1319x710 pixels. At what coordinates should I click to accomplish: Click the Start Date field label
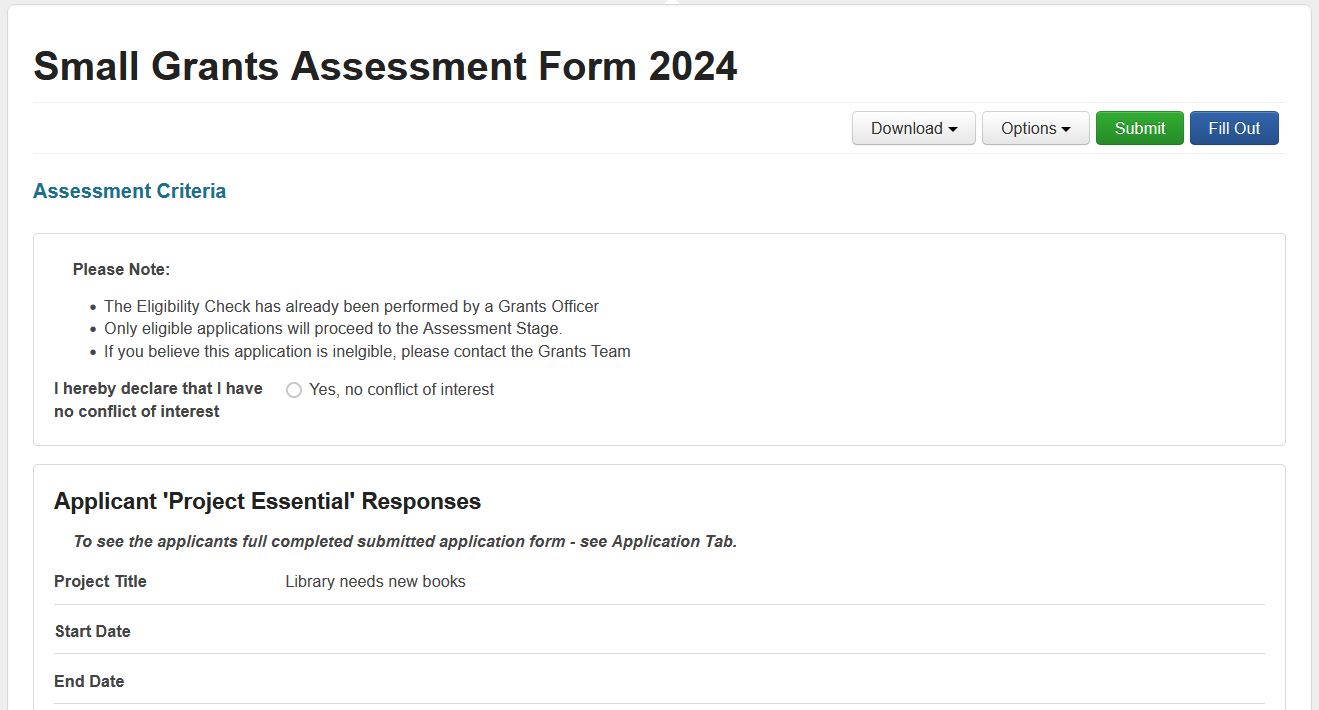pyautogui.click(x=92, y=632)
